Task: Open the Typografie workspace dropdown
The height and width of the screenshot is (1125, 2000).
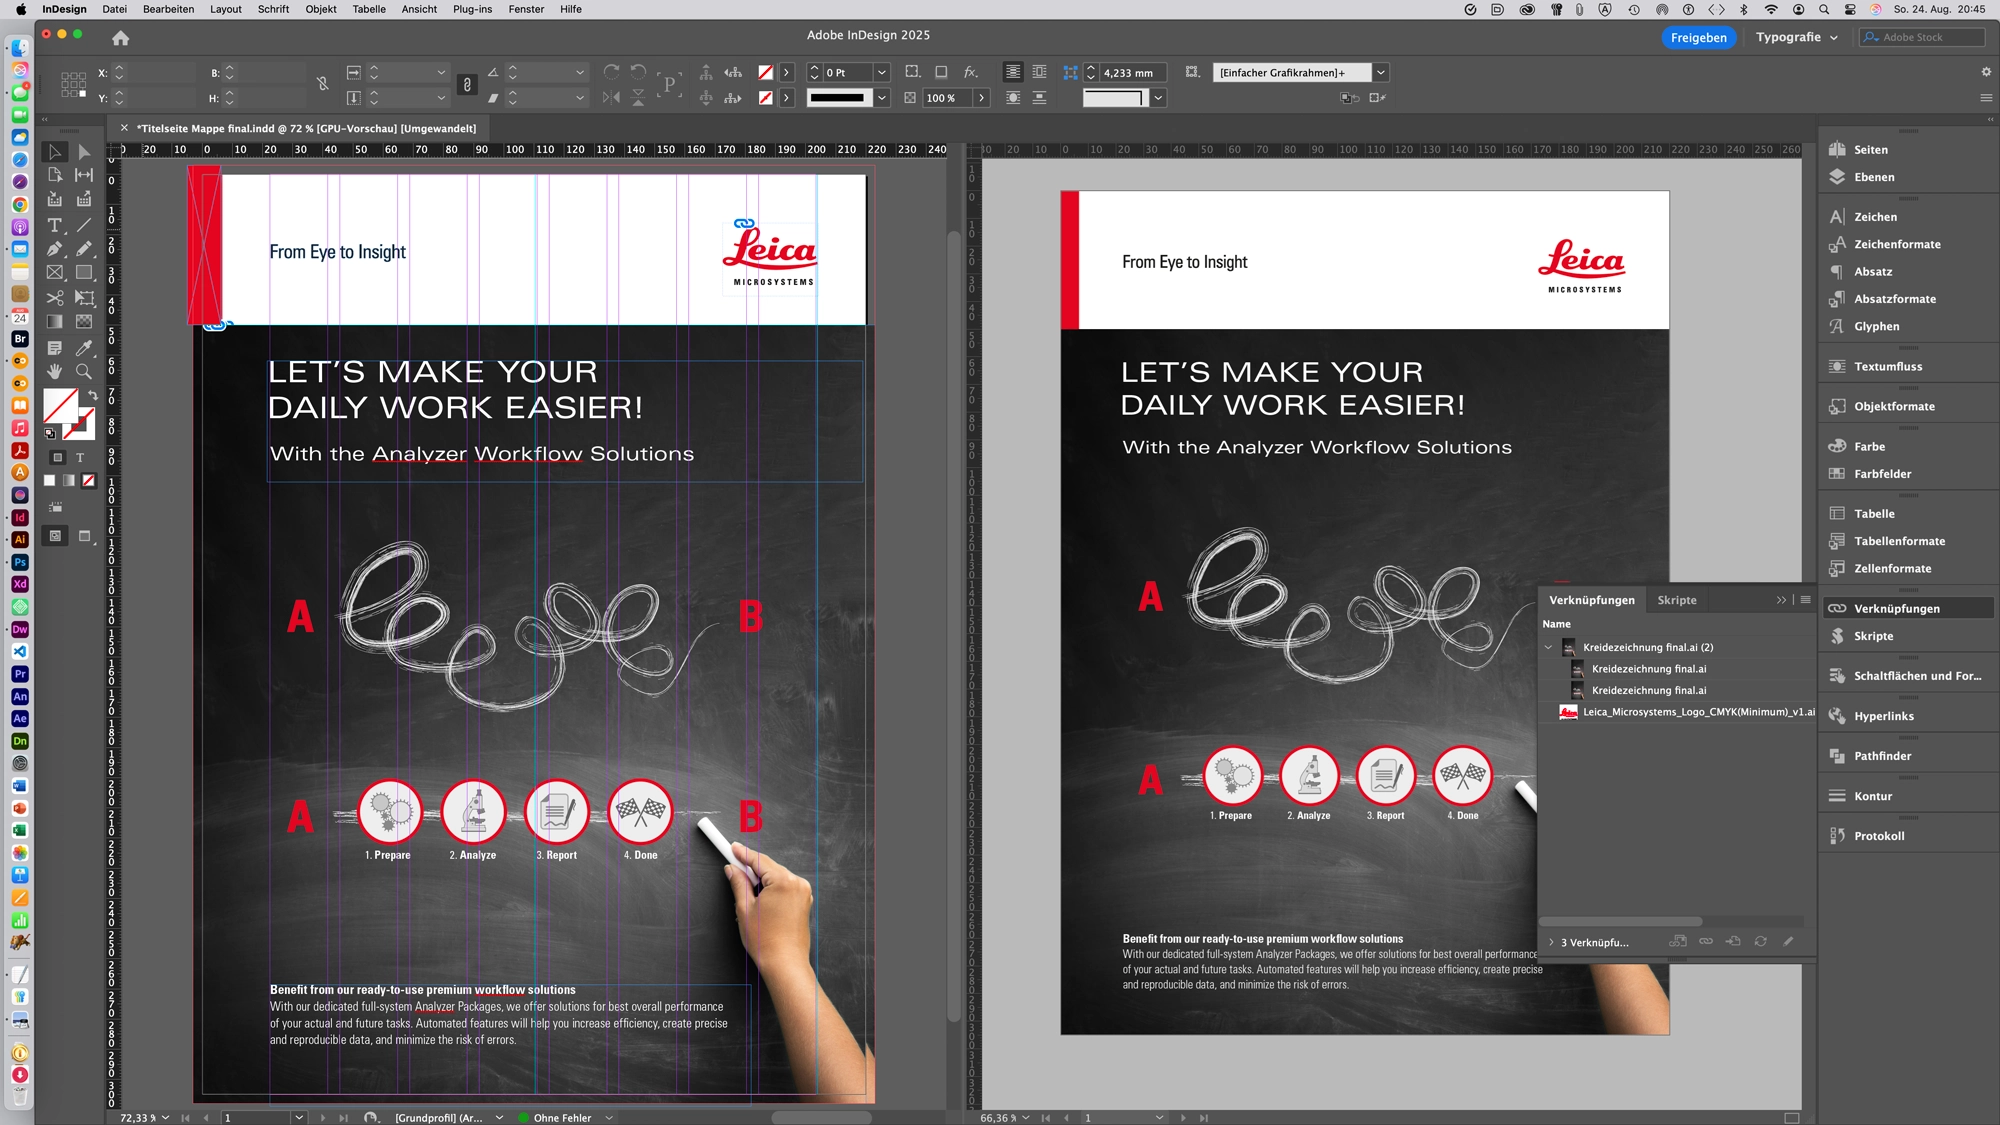Action: point(1797,37)
